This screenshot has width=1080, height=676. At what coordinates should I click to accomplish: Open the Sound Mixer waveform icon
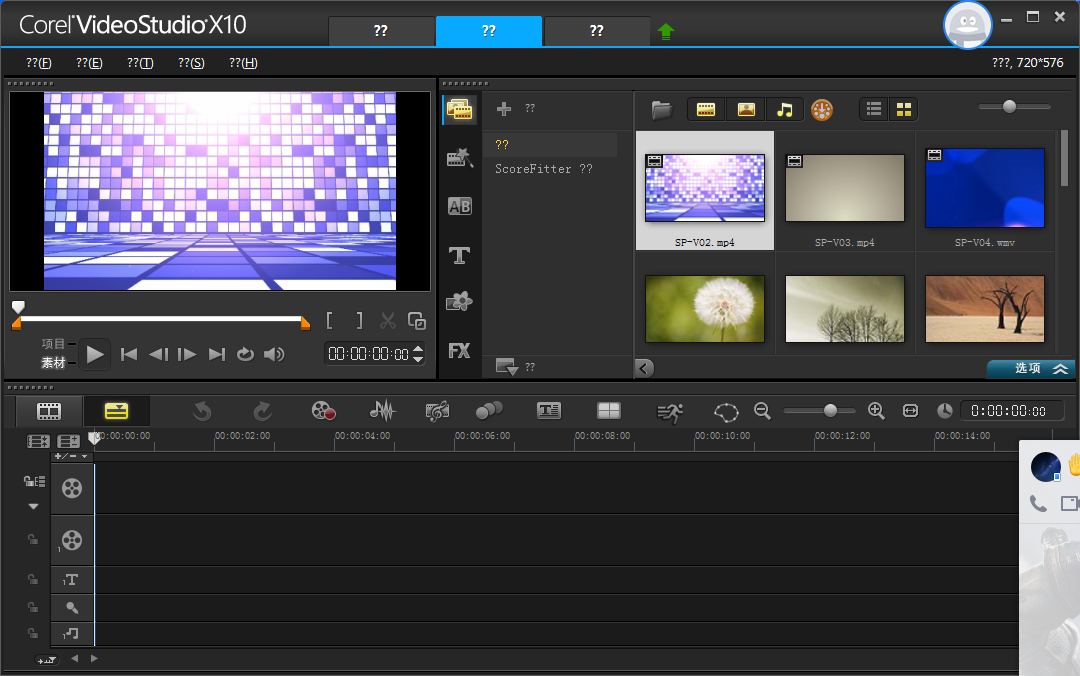click(382, 411)
